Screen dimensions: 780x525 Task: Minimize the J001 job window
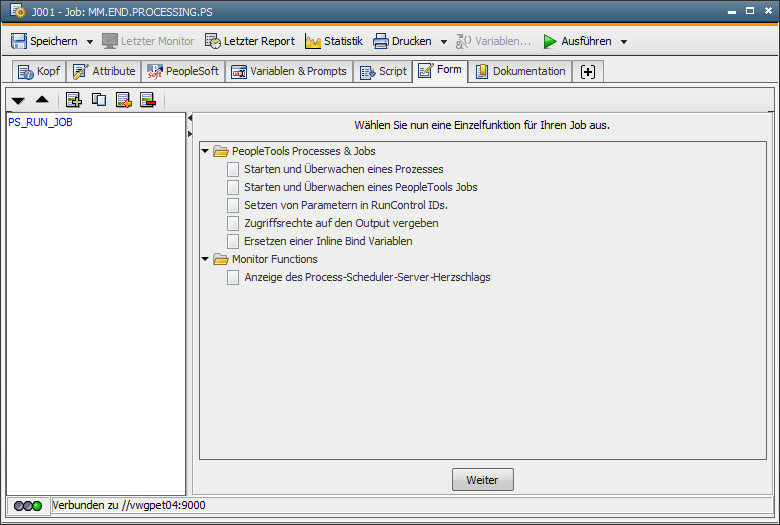point(732,11)
